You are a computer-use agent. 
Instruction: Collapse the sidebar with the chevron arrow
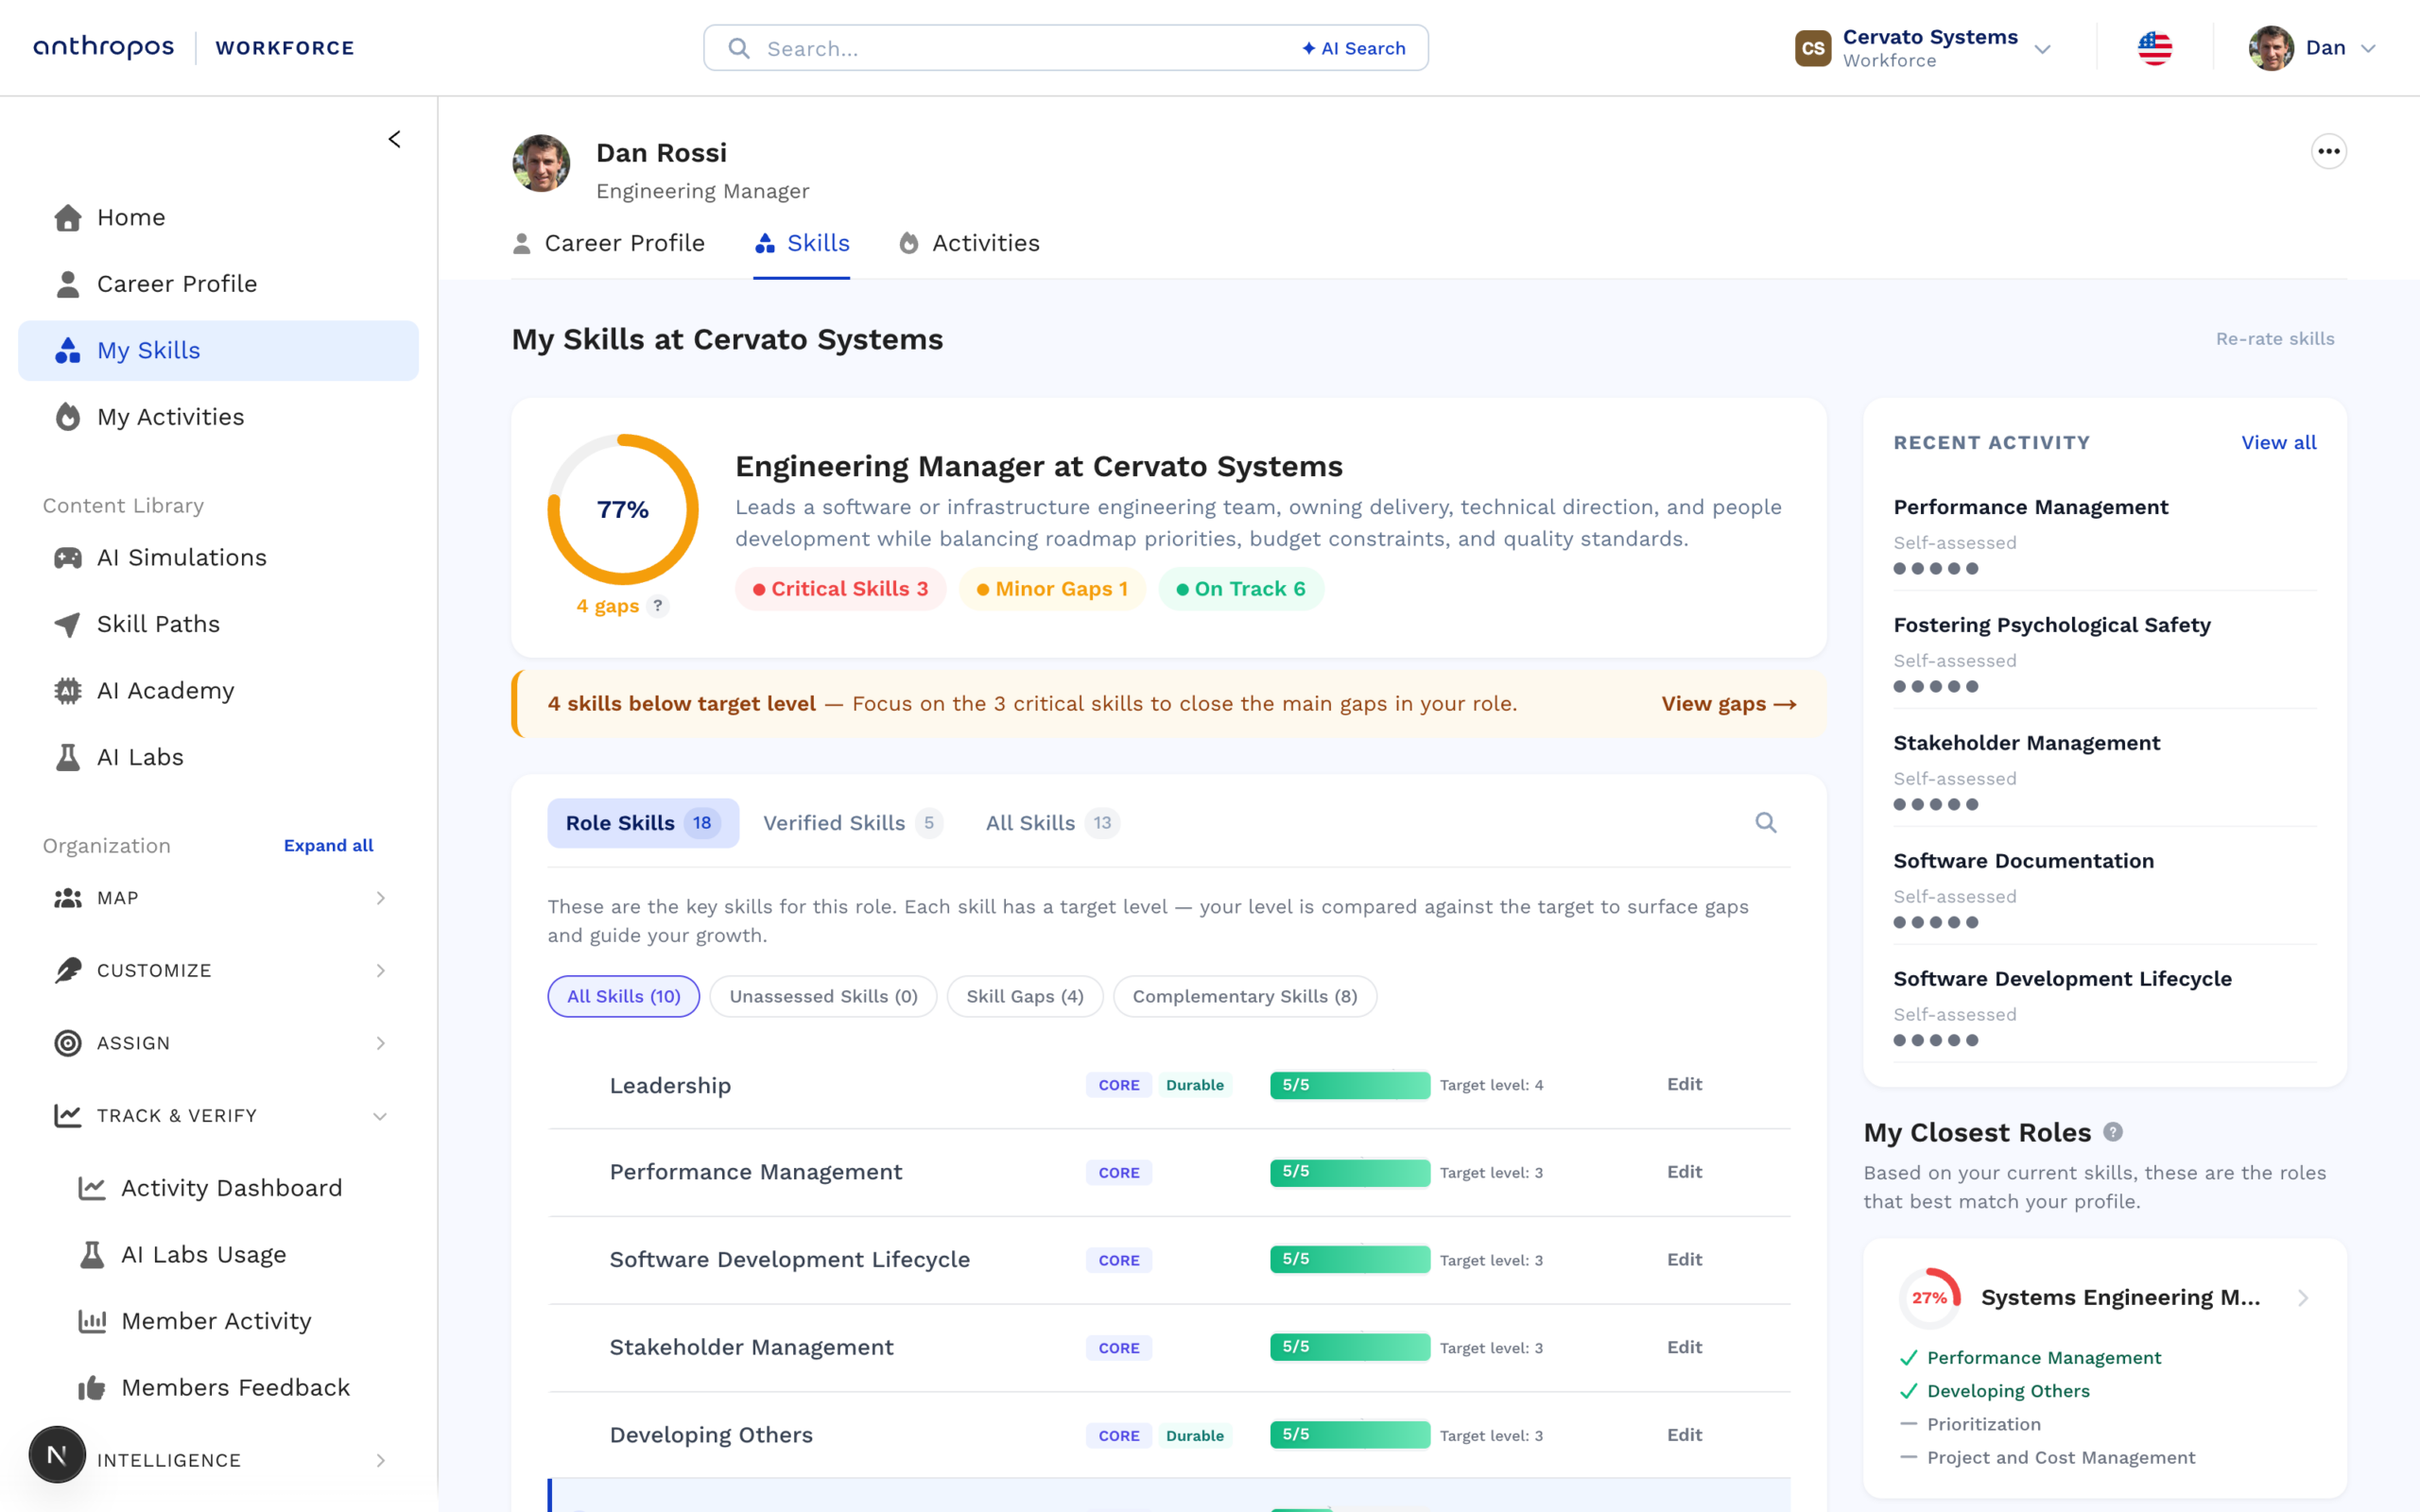394,139
